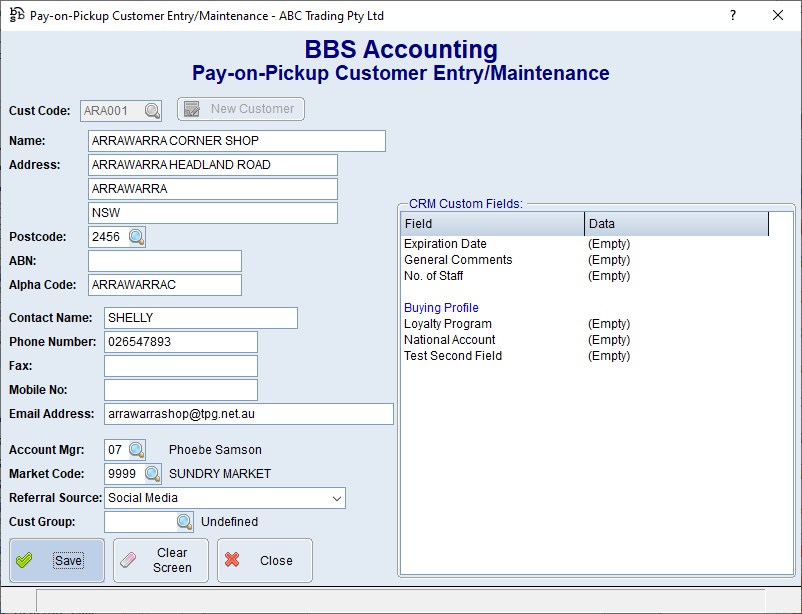Click the Cust Group search icon
This screenshot has height=614, width=802.
click(x=184, y=522)
